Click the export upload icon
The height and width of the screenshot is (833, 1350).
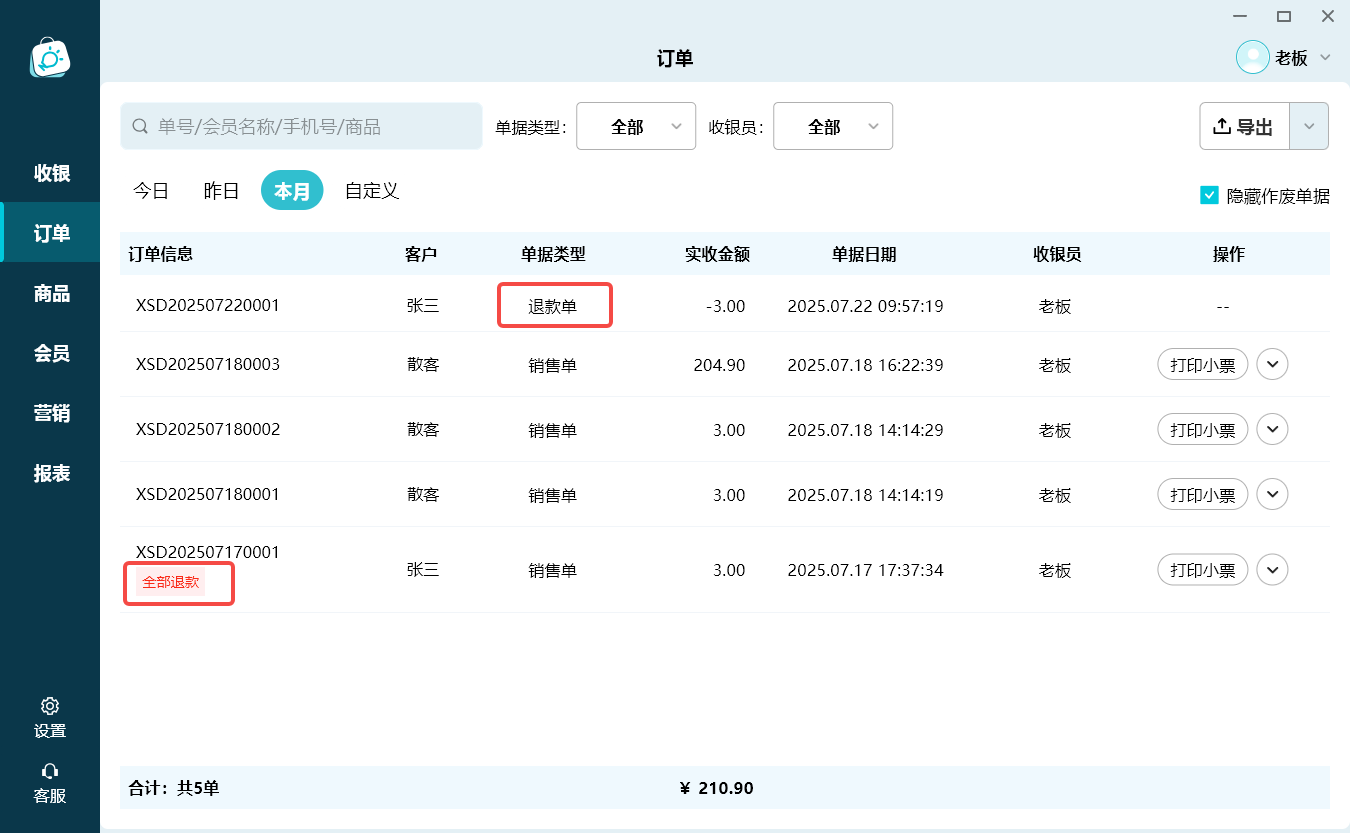[1221, 126]
